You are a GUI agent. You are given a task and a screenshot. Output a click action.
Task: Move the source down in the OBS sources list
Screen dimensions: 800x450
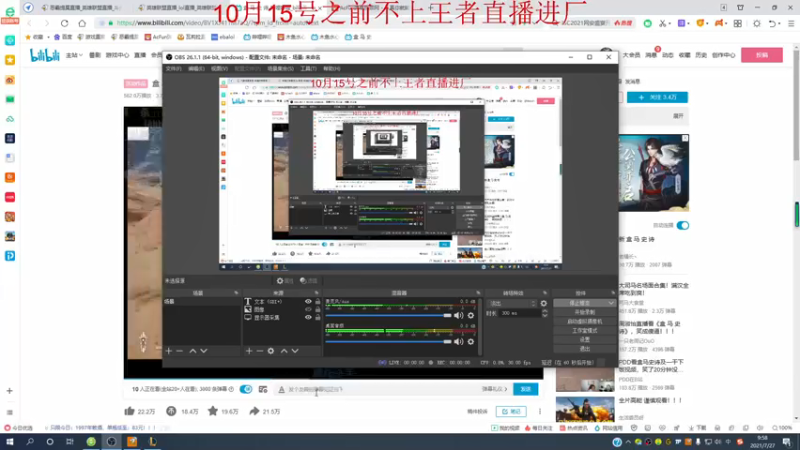[295, 351]
